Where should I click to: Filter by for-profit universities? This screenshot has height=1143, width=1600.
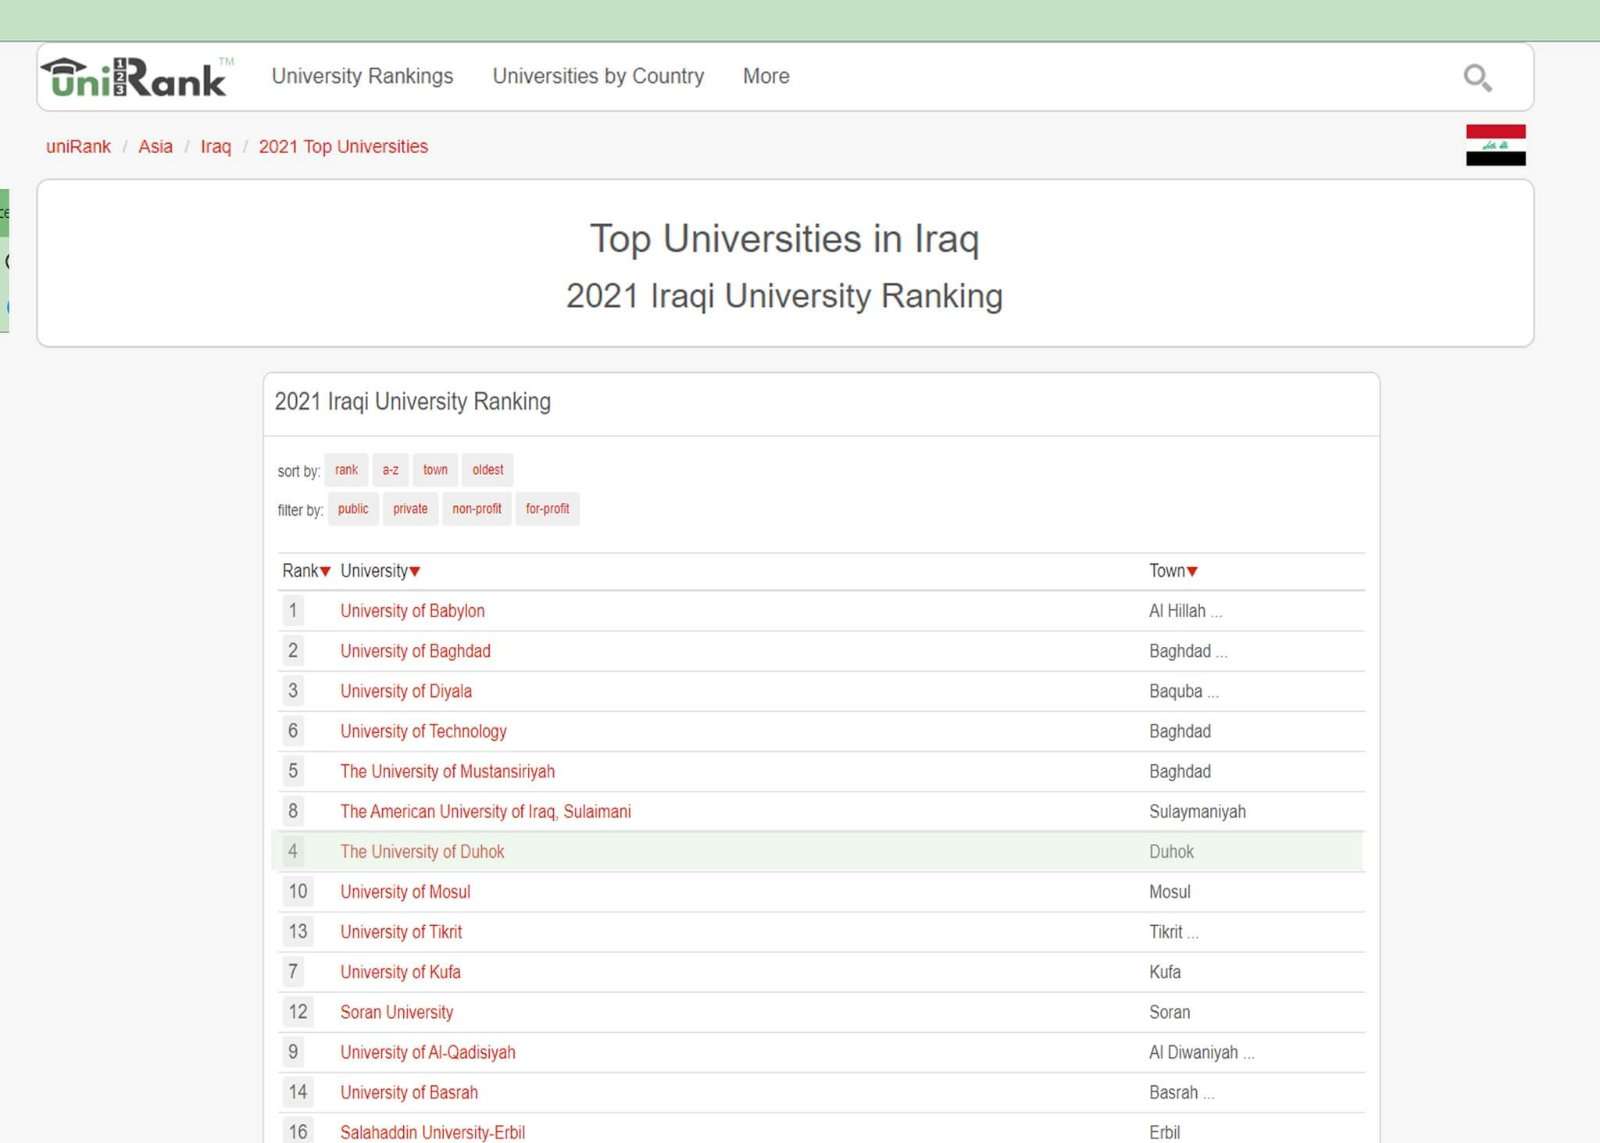[547, 509]
